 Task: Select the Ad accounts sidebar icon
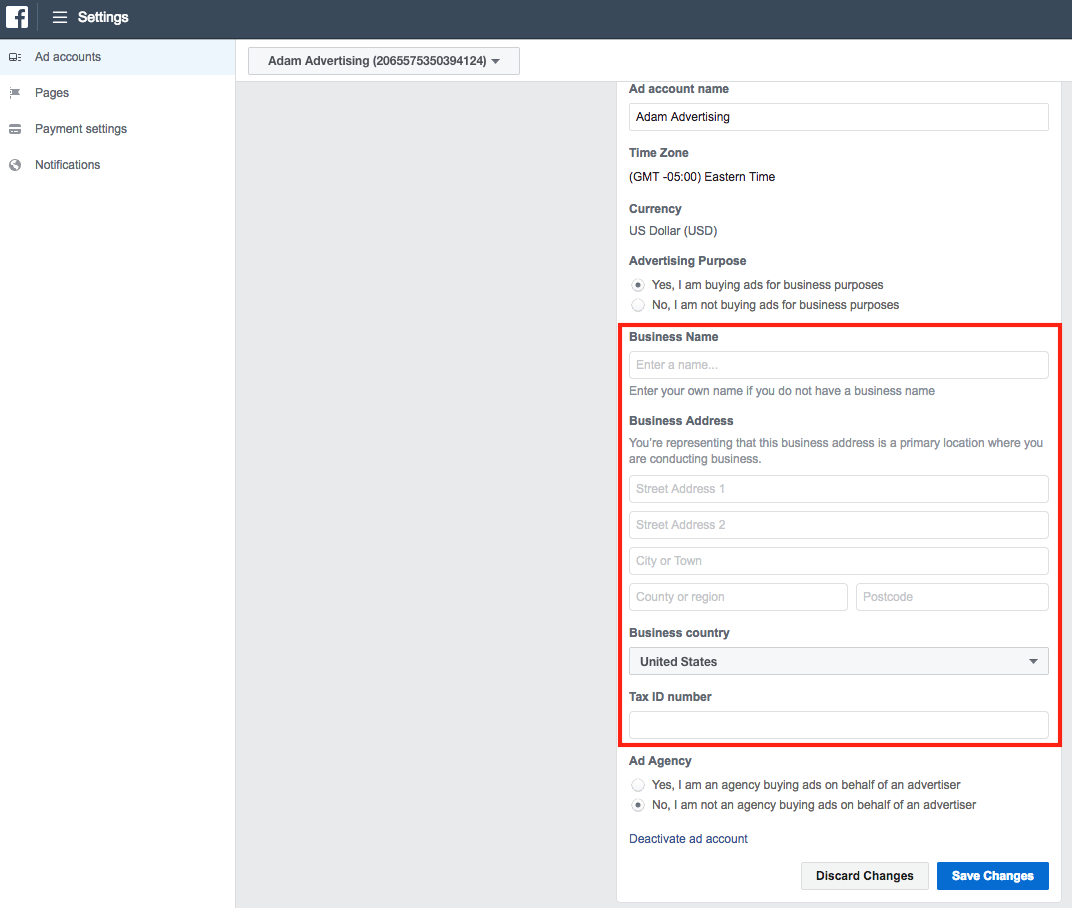[x=16, y=57]
